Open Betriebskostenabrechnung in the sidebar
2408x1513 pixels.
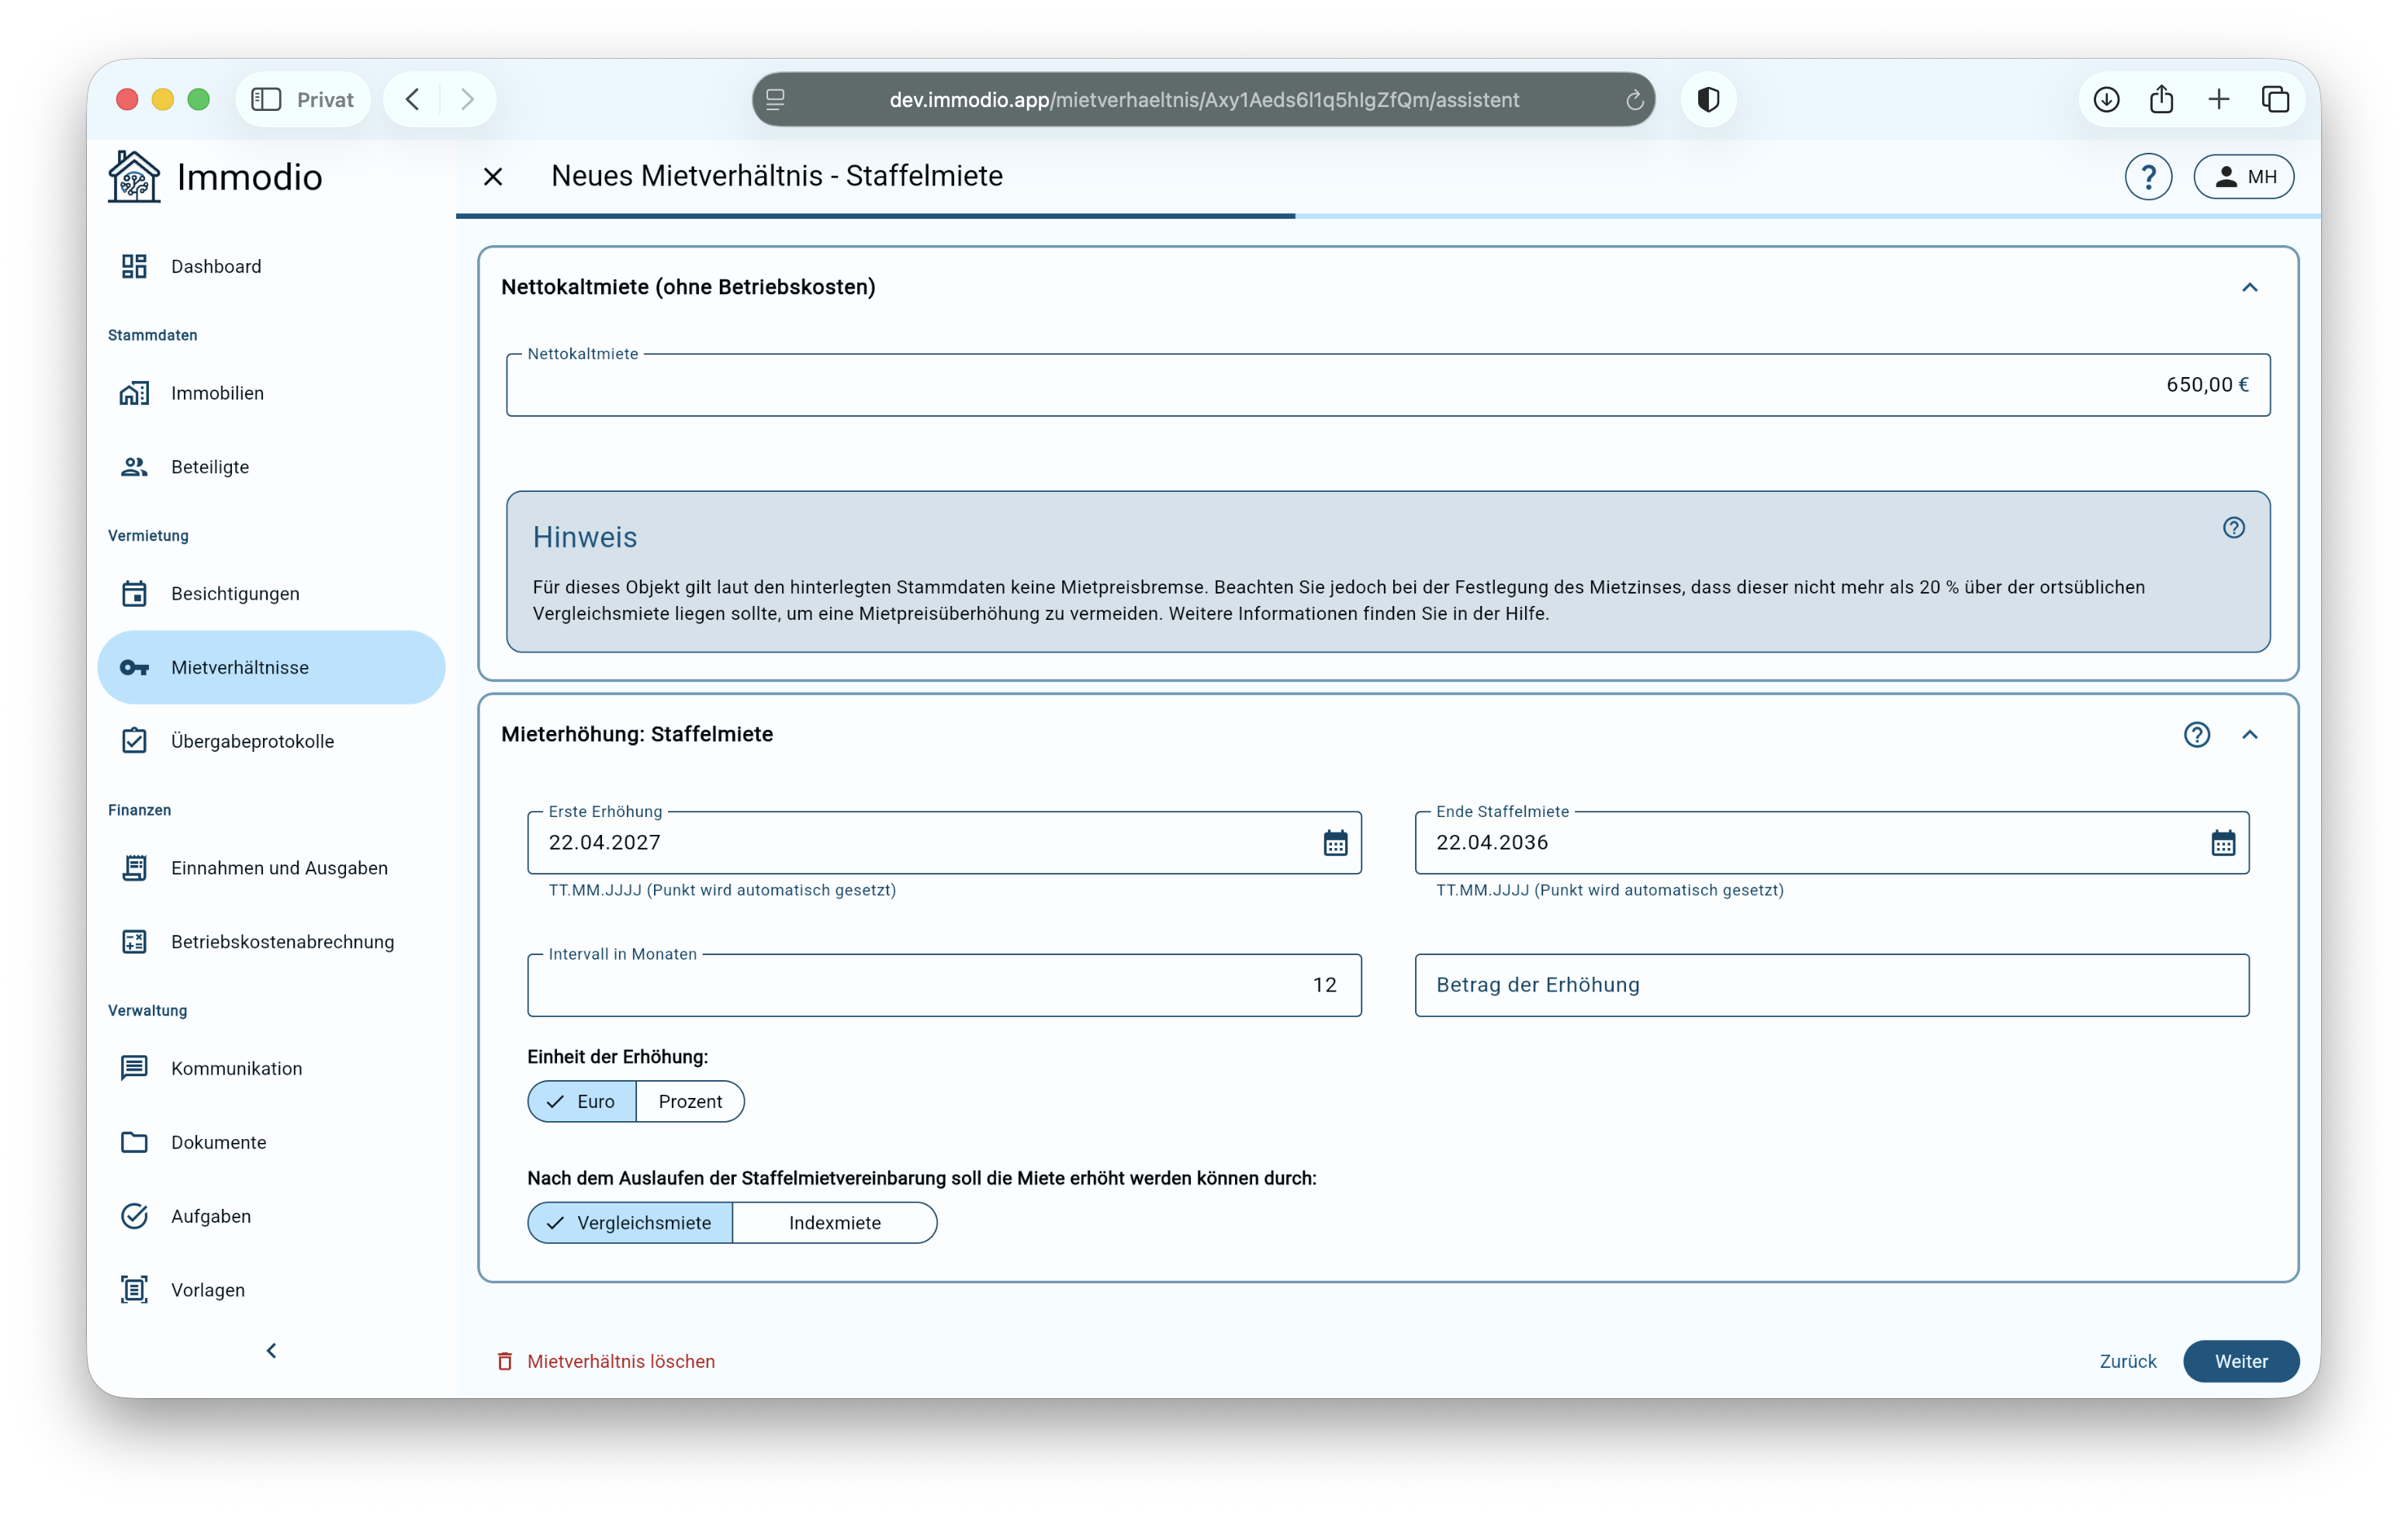click(x=271, y=942)
